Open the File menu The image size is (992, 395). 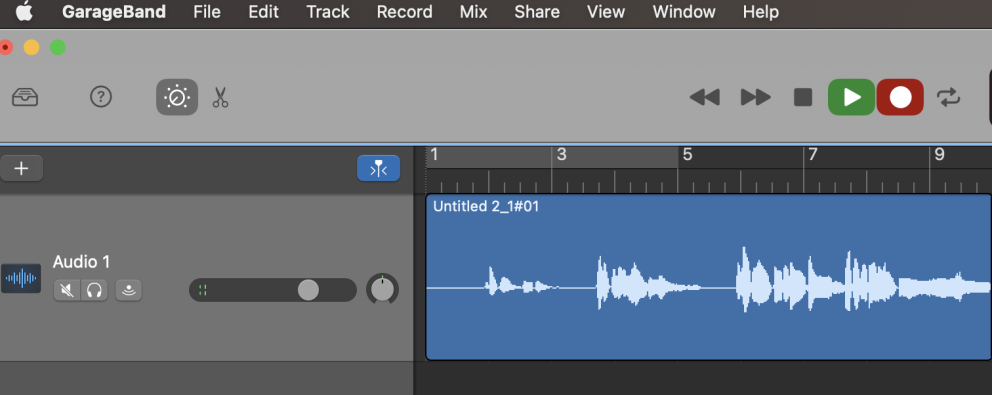point(207,12)
